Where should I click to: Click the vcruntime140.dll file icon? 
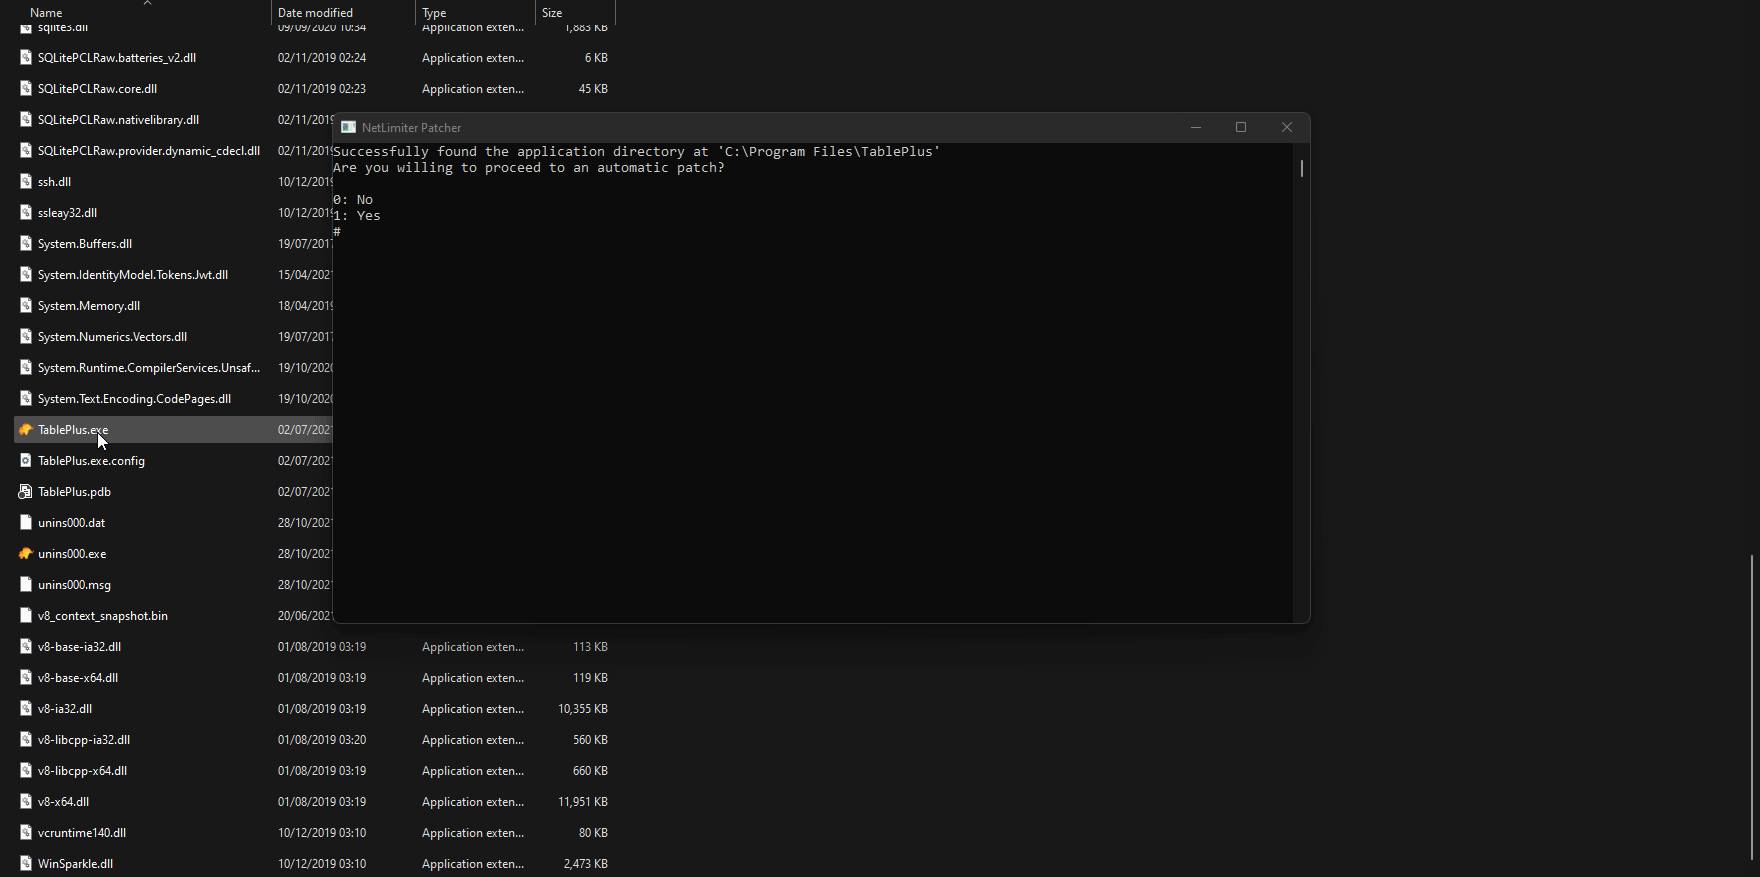pyautogui.click(x=26, y=833)
